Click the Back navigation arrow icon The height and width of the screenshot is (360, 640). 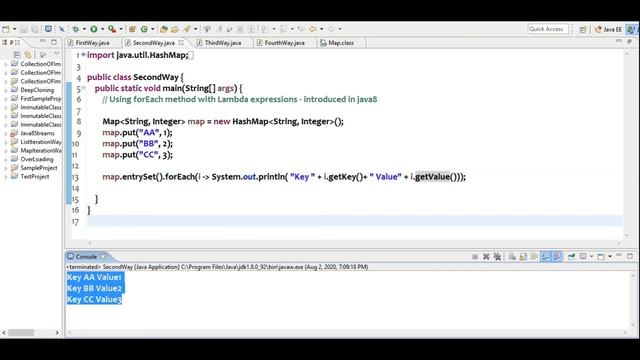click(x=313, y=29)
